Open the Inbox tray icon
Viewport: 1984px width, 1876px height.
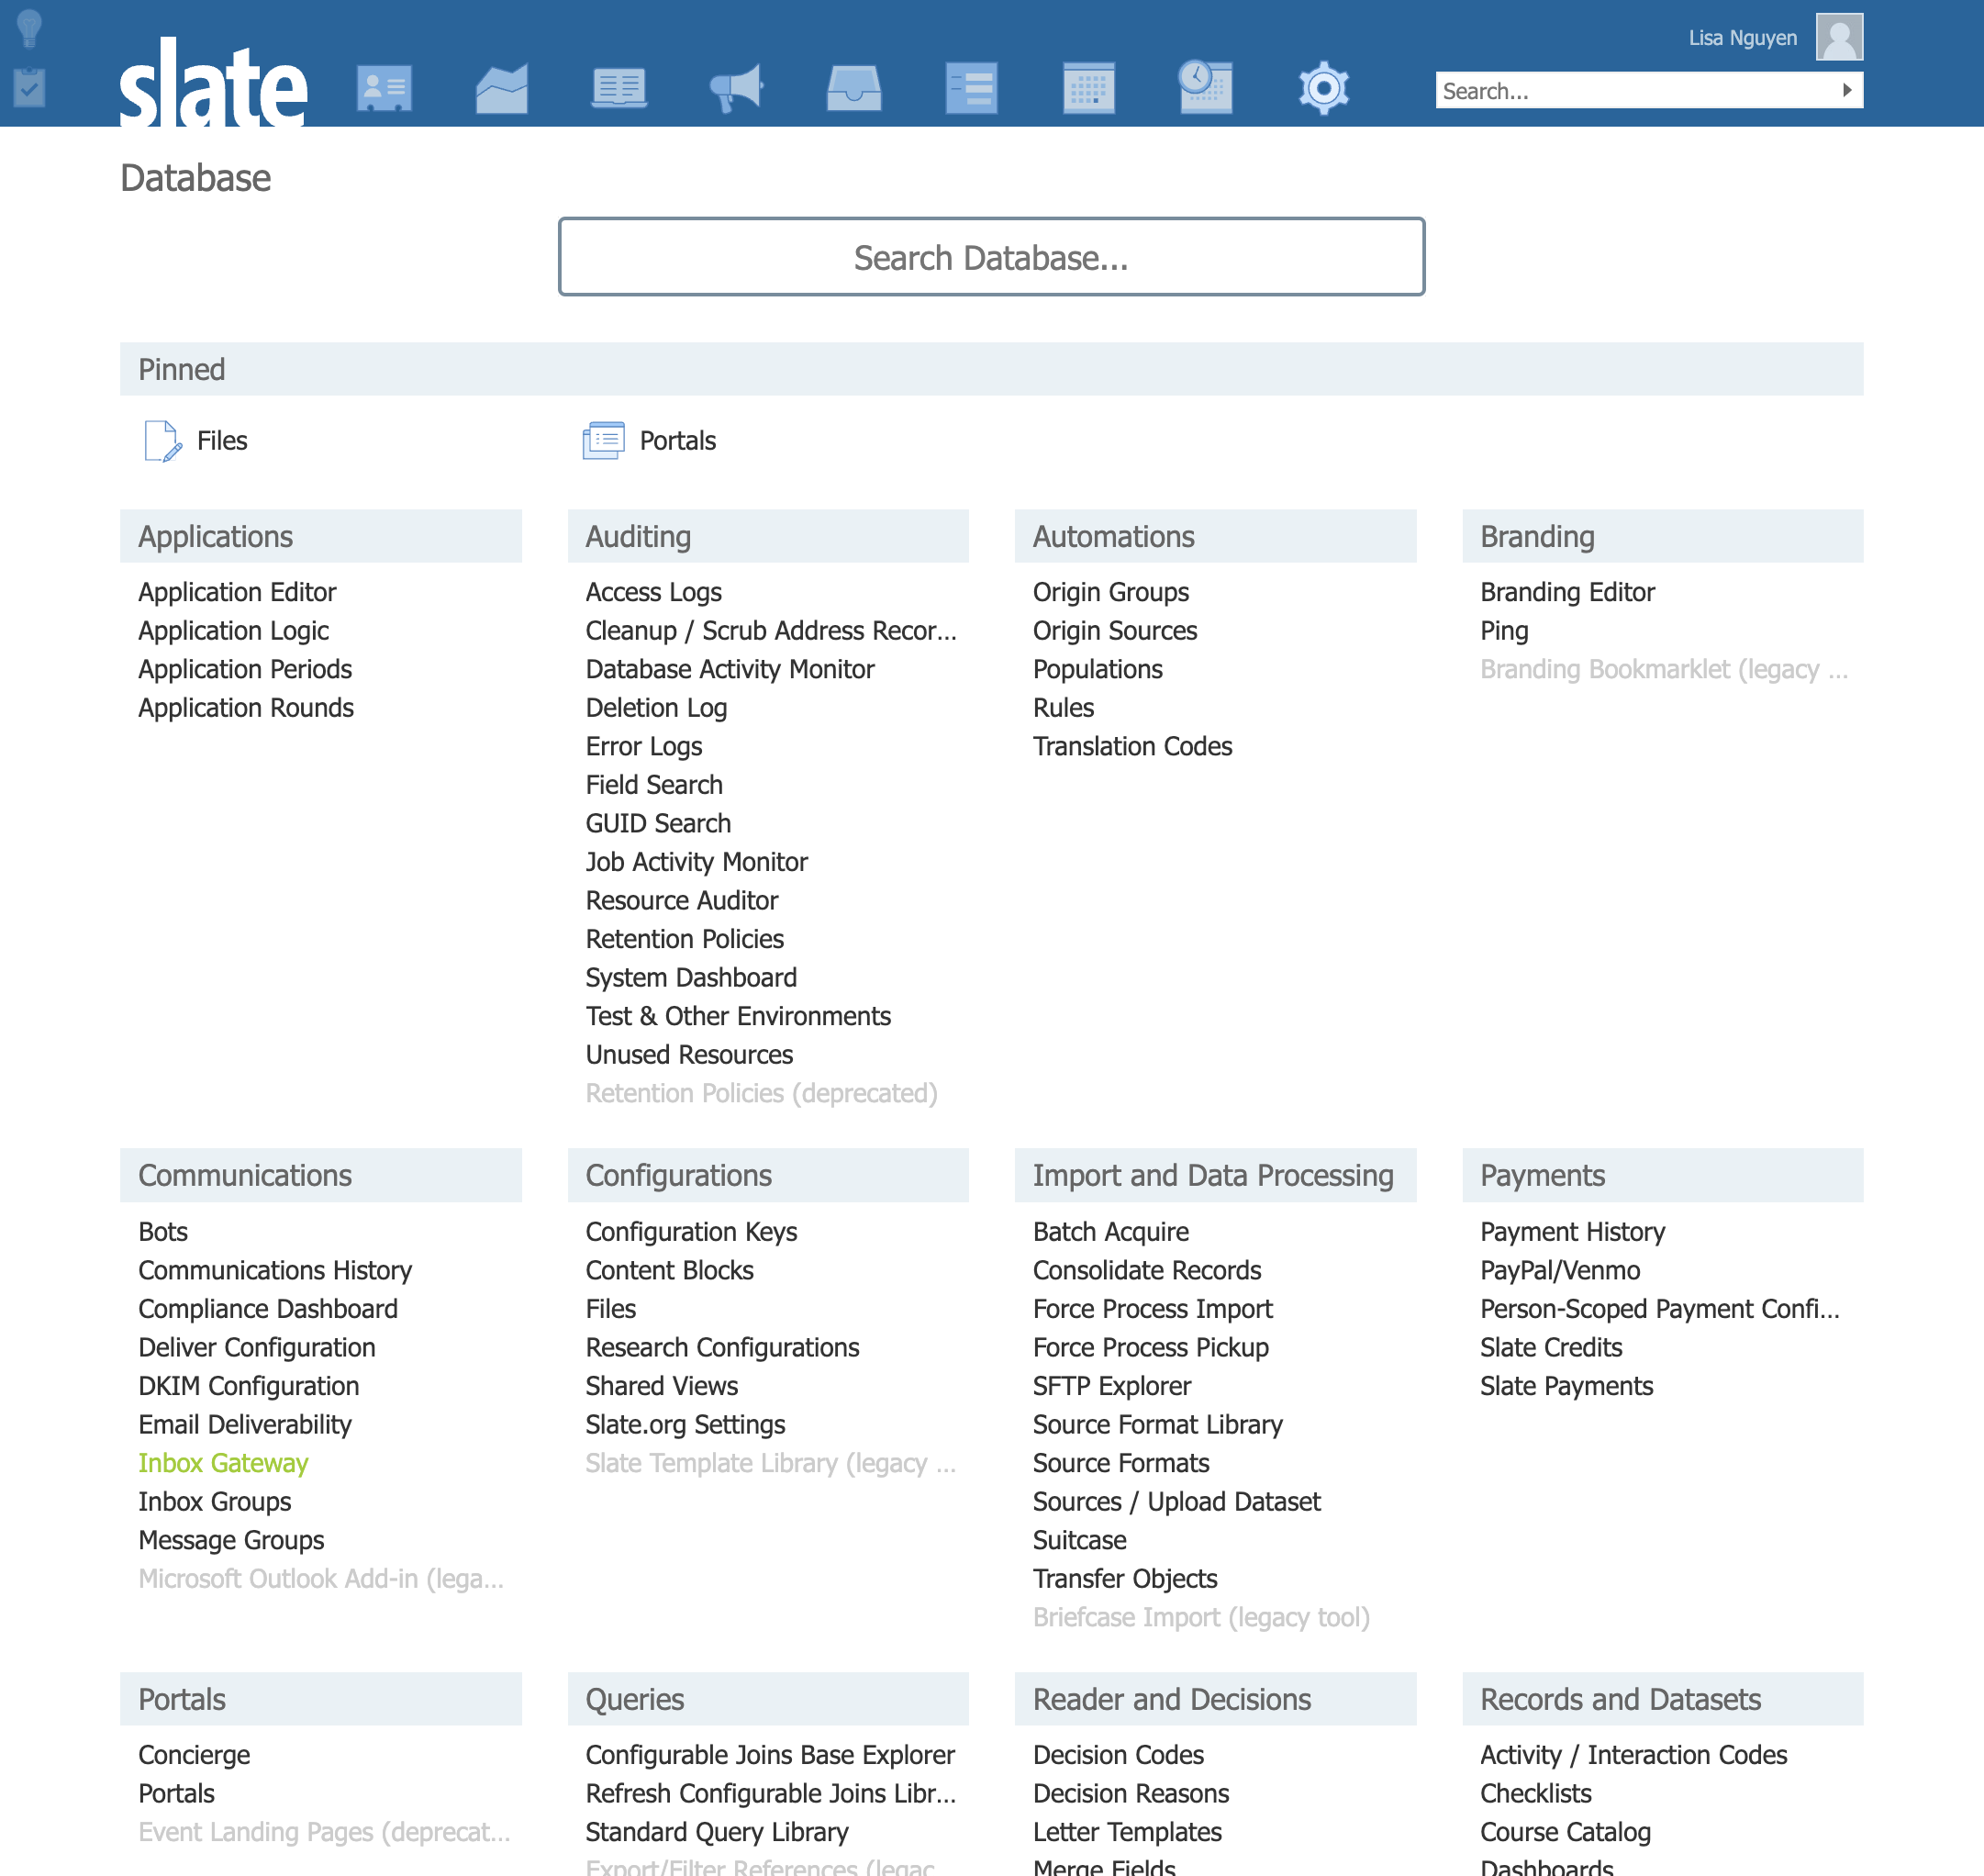[854, 88]
